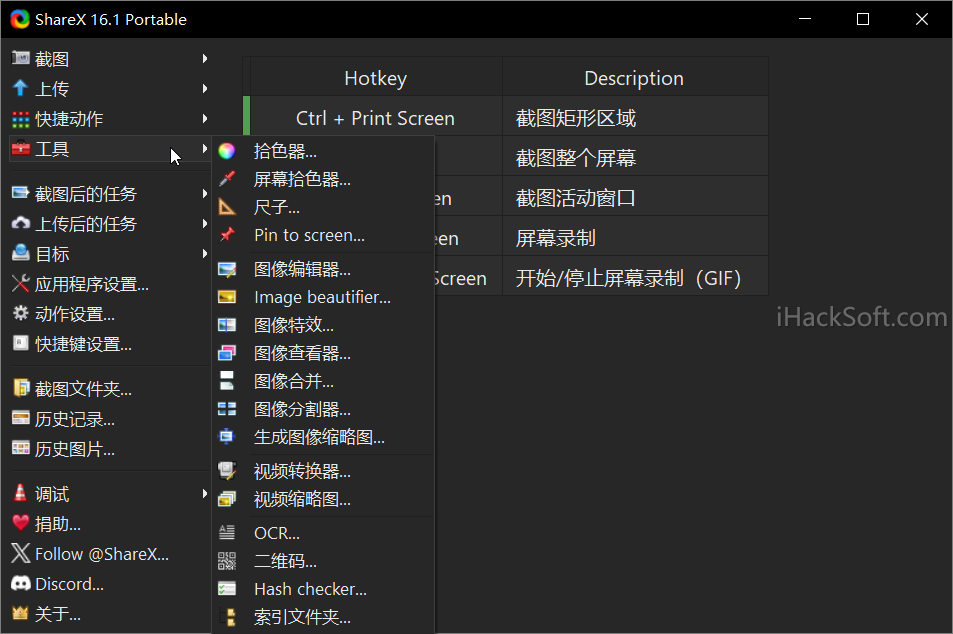Select the Ctrl + Print Screen hotkey row
953x634 pixels.
click(509, 117)
